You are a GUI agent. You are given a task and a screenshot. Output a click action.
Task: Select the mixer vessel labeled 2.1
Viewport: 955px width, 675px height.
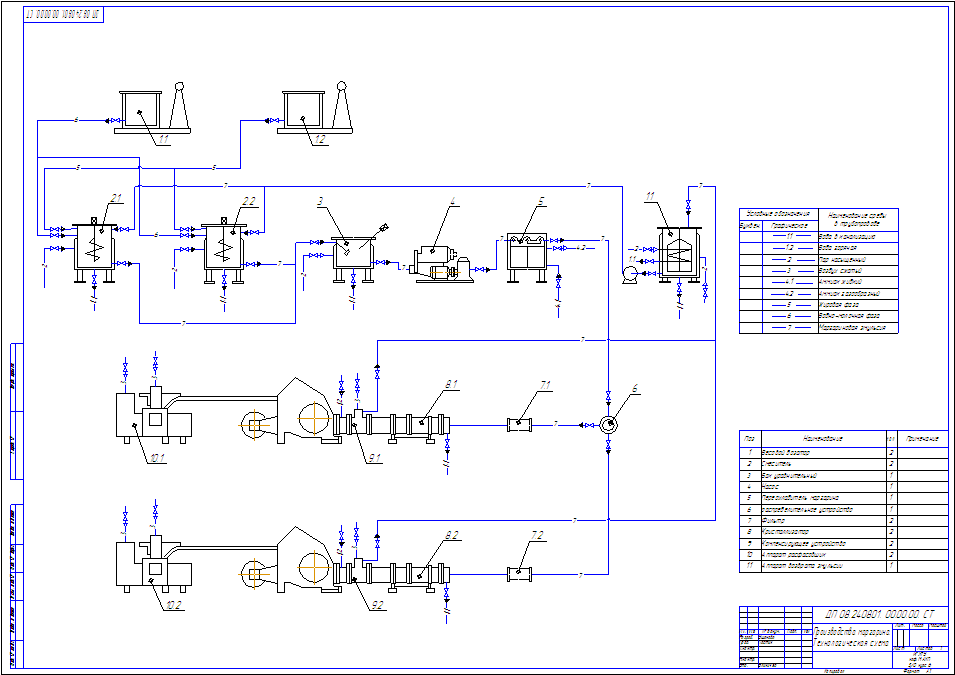pos(94,250)
